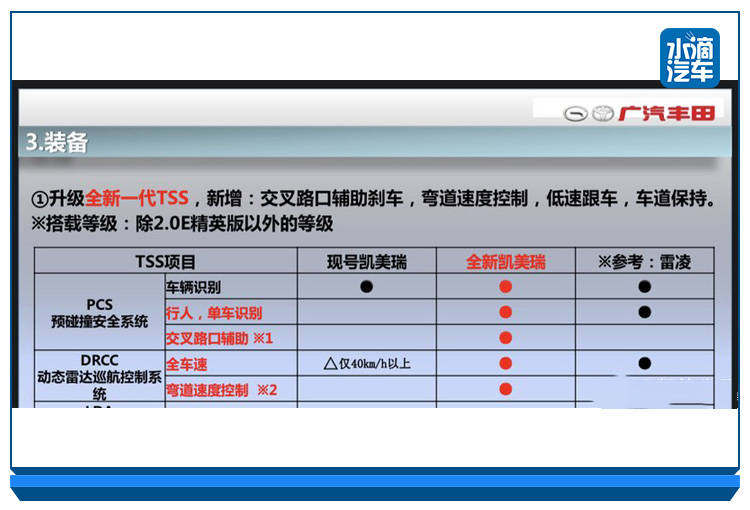Click the '现号凯美瑞' column header
Screen dimensions: 750x510
pos(367,262)
